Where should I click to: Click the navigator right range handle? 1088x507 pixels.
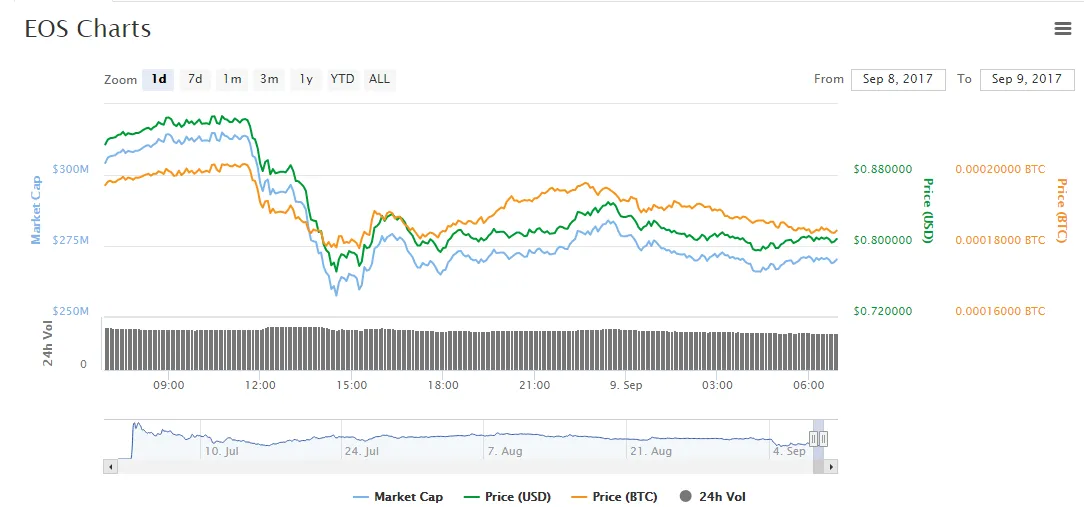[x=824, y=438]
